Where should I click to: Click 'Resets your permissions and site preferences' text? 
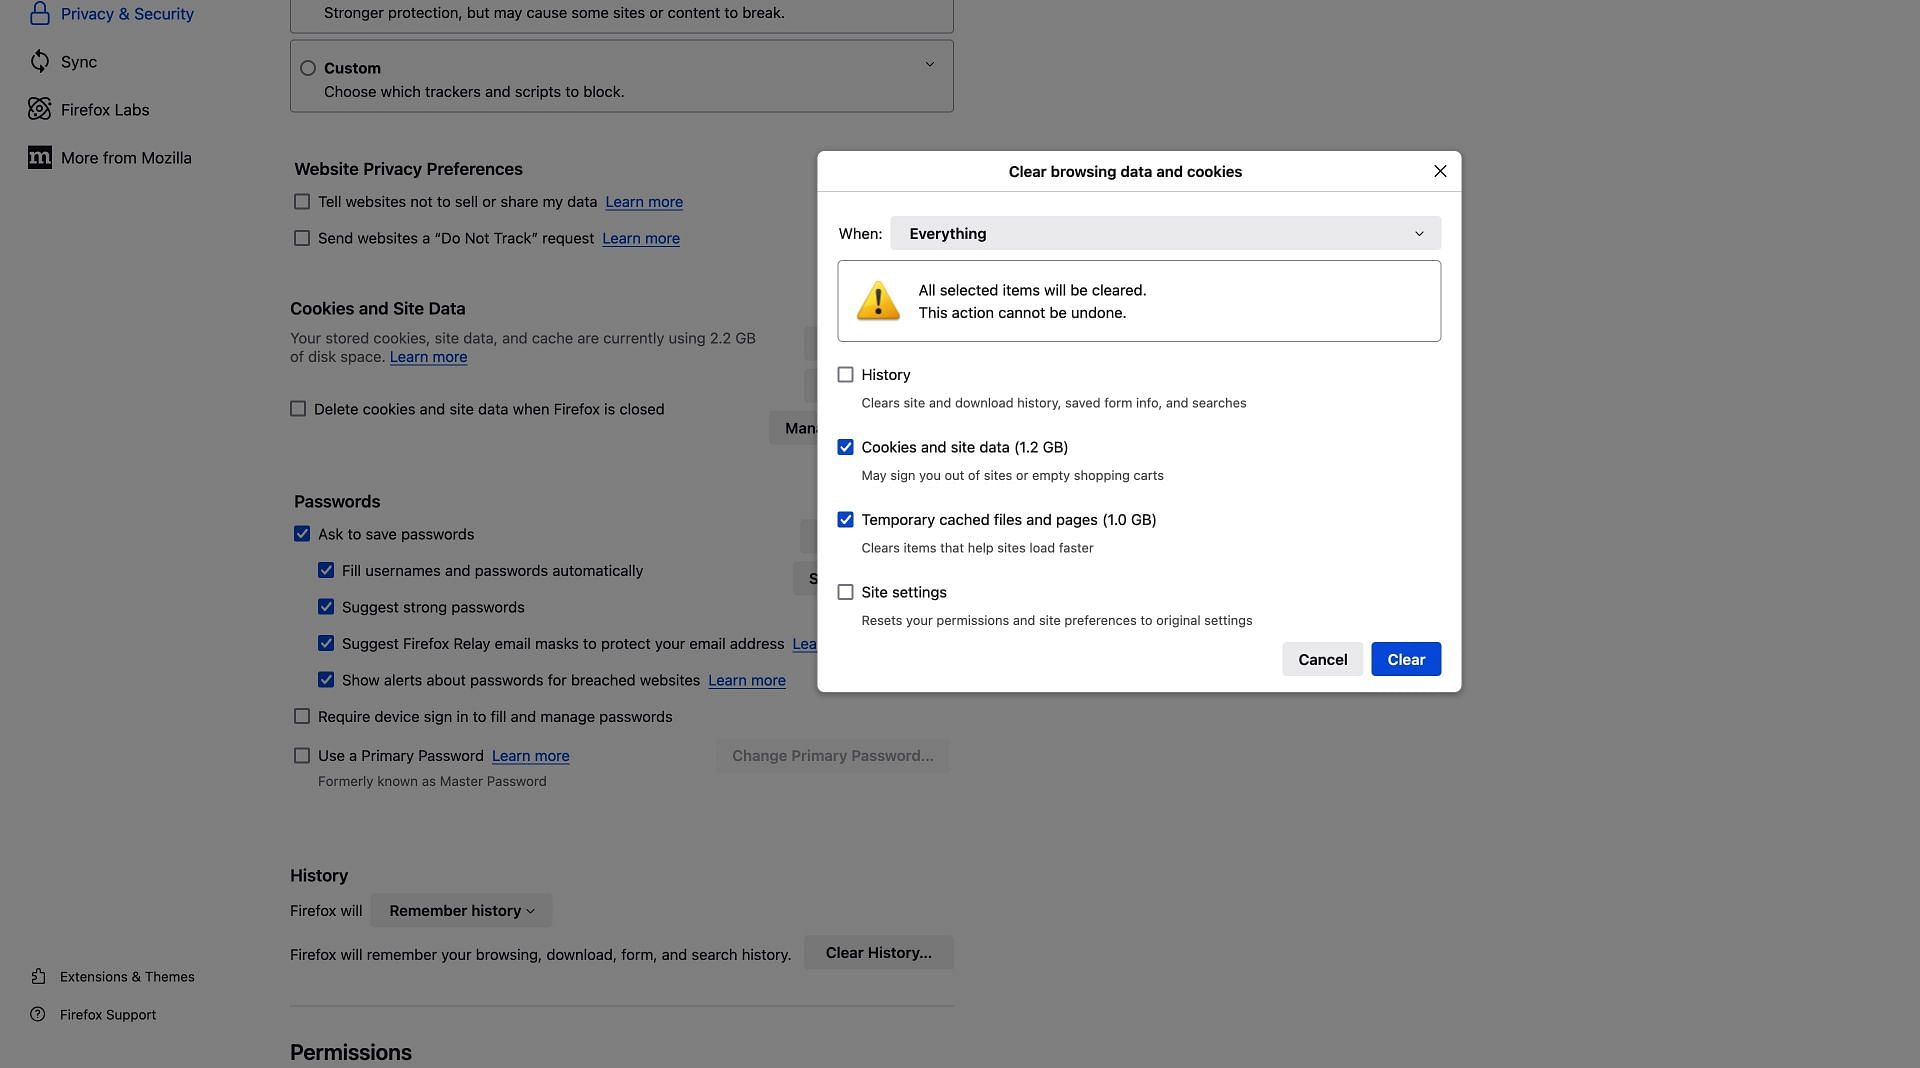pyautogui.click(x=1056, y=621)
